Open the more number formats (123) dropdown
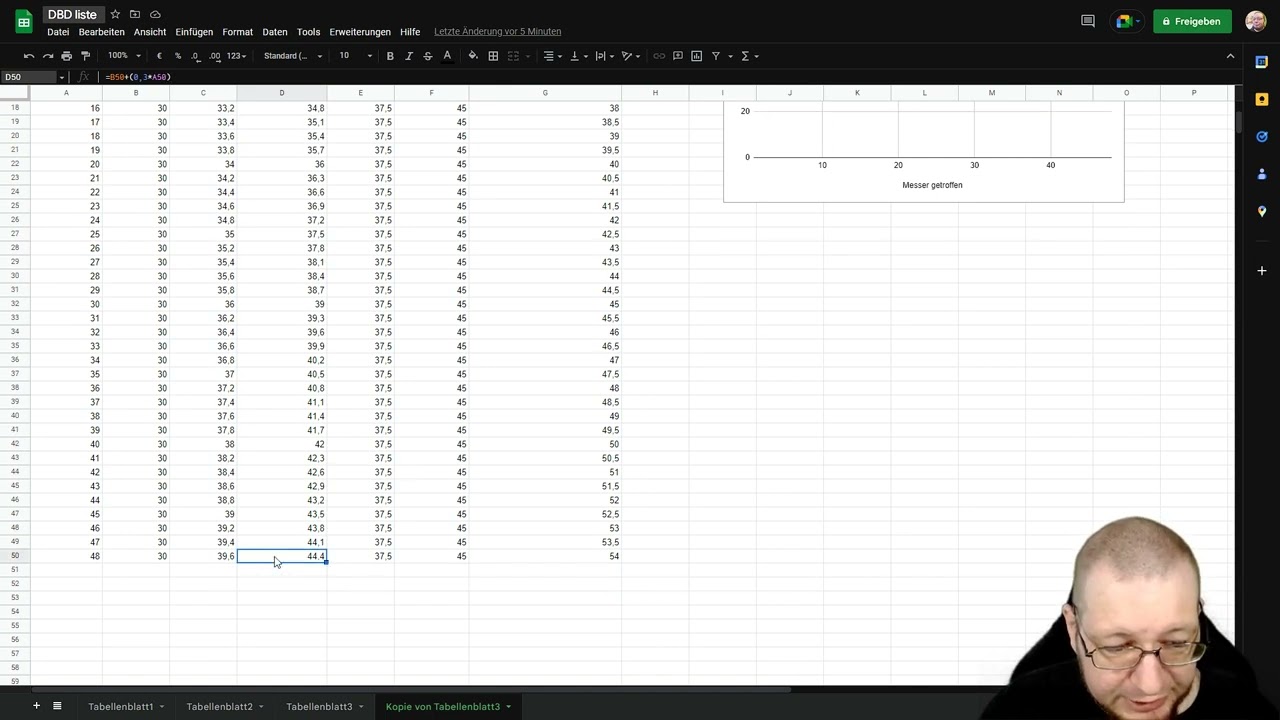This screenshot has height=720, width=1280. point(236,56)
